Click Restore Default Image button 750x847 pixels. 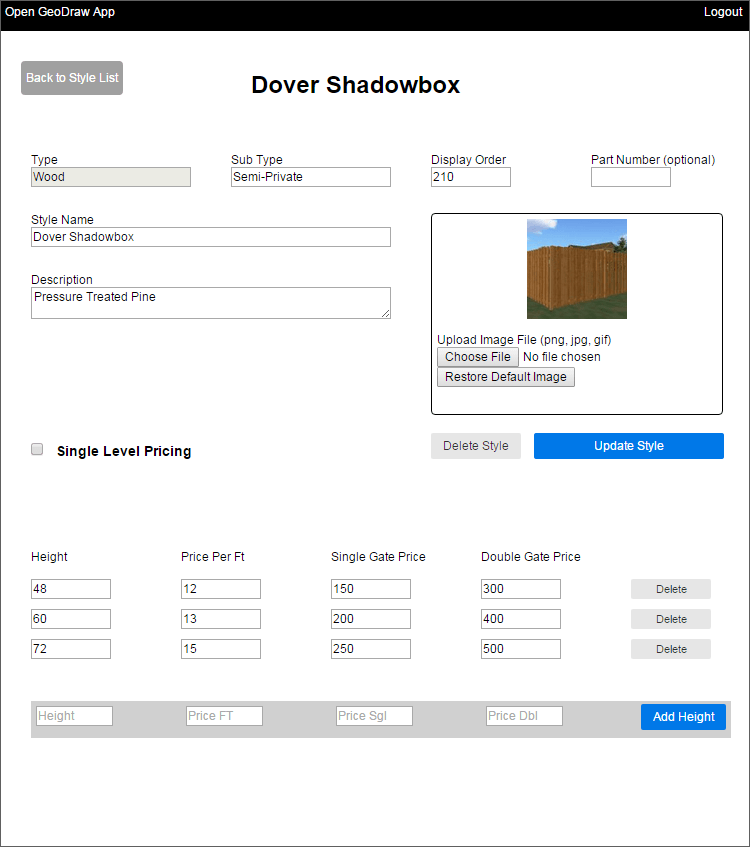pos(506,377)
